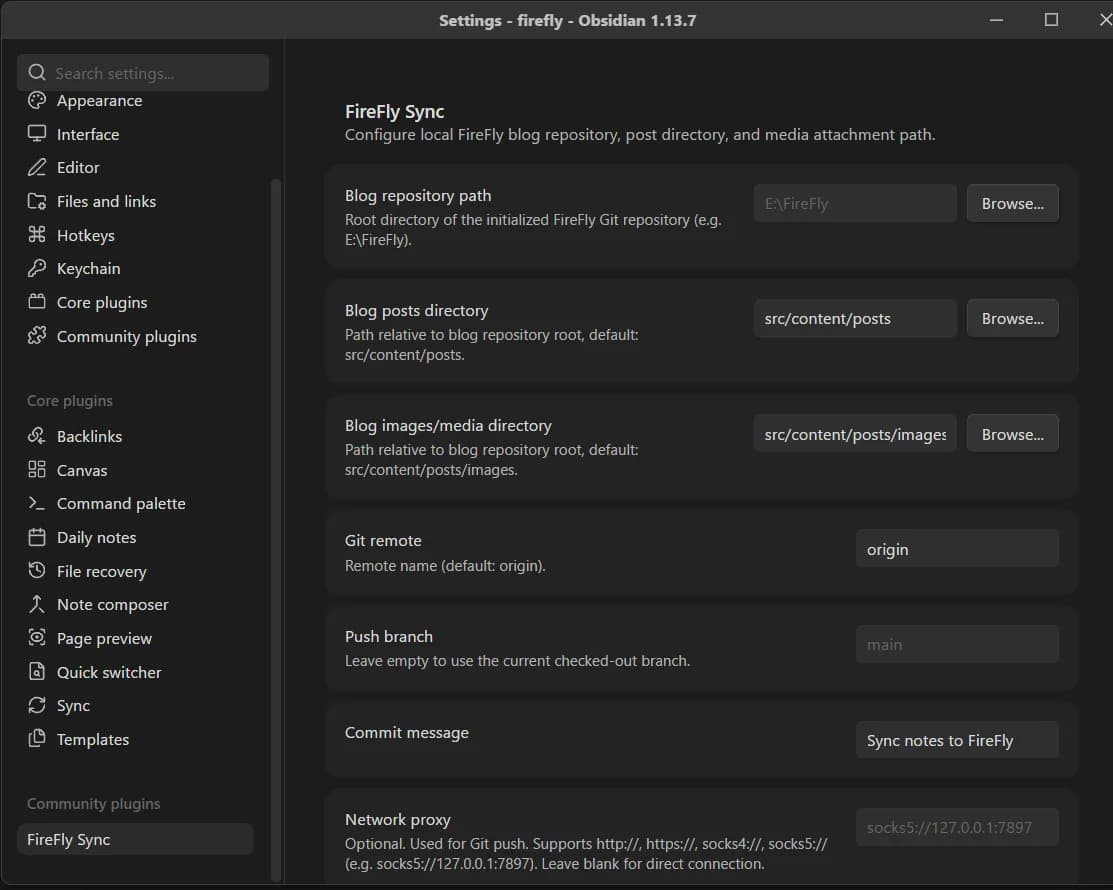Browse for blog repository path
Viewport: 1113px width, 890px height.
click(1012, 204)
